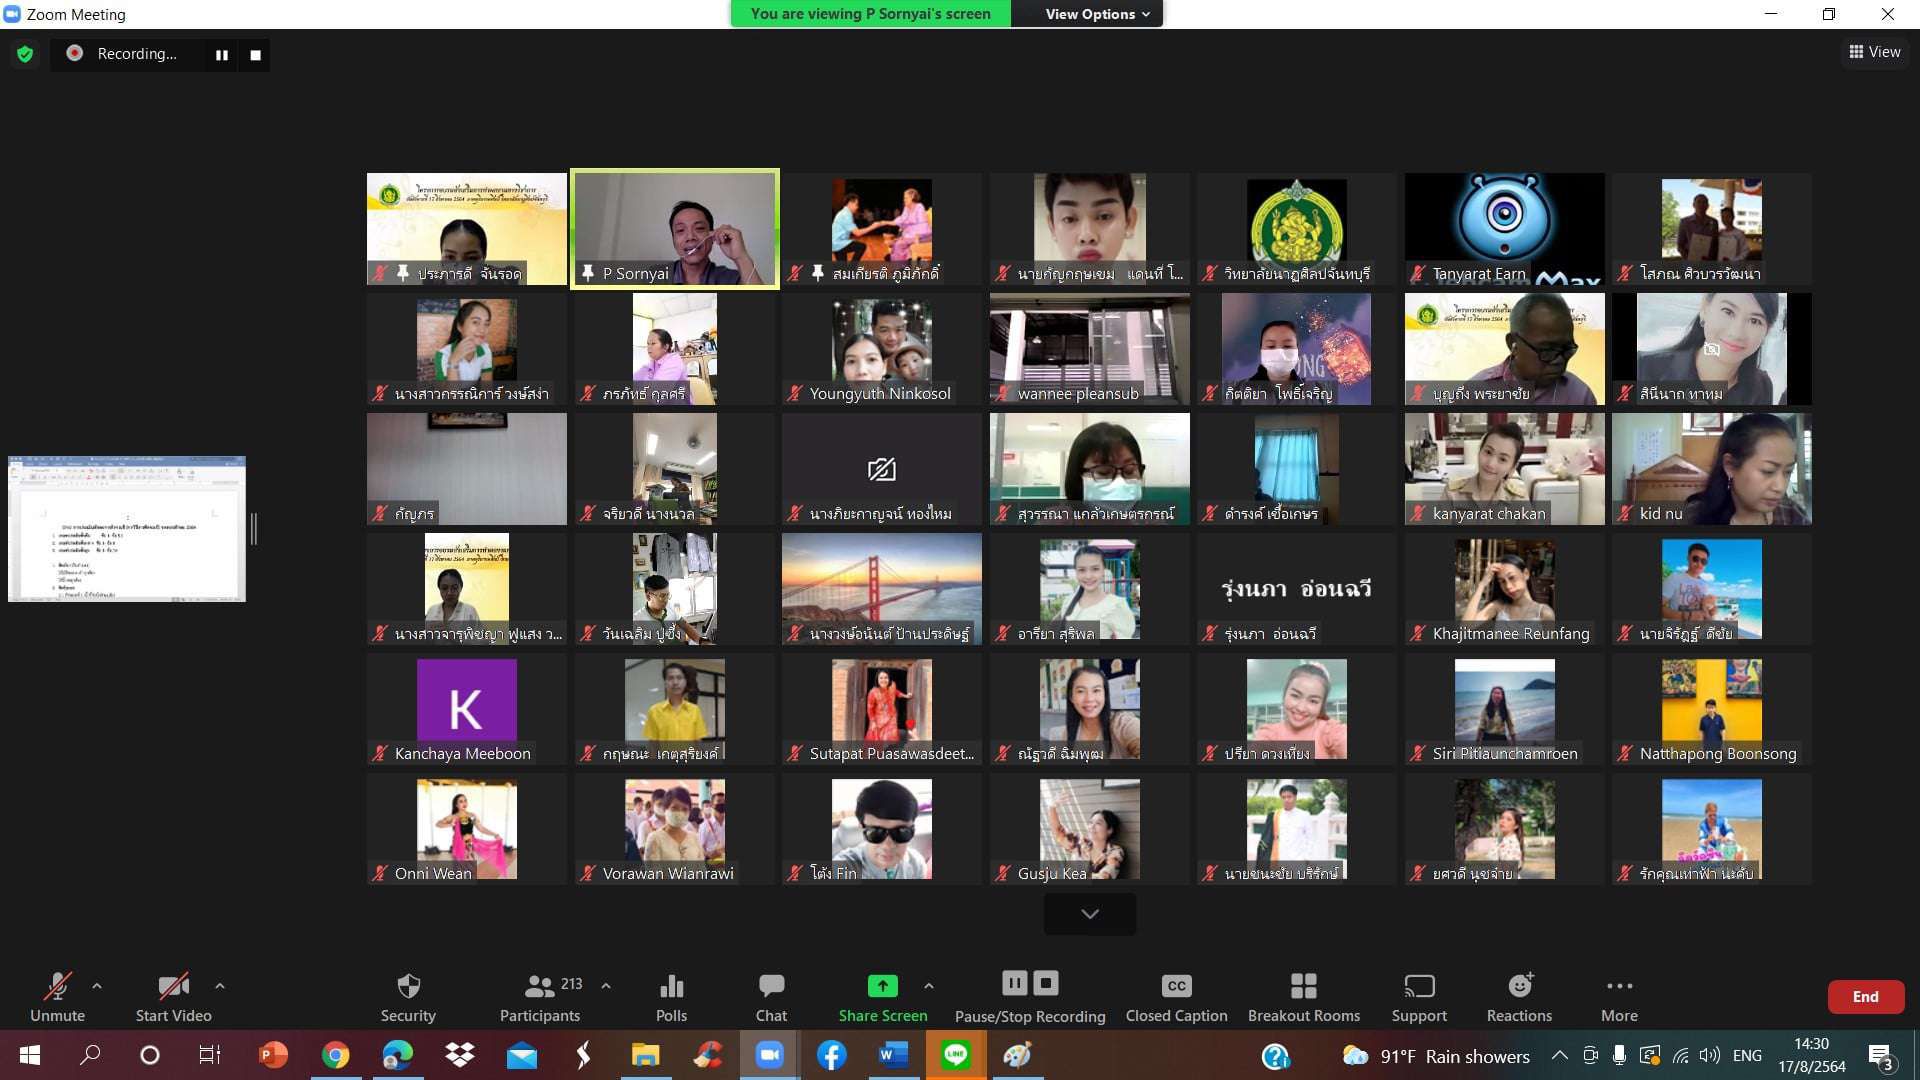1920x1080 pixels.
Task: Open View Options dropdown
Action: tap(1097, 14)
